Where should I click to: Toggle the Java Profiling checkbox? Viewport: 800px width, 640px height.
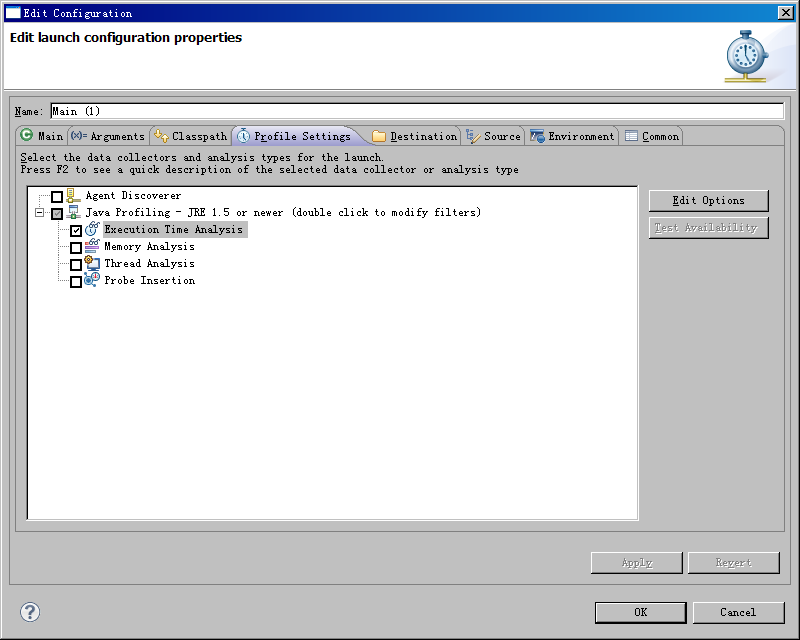tap(57, 213)
